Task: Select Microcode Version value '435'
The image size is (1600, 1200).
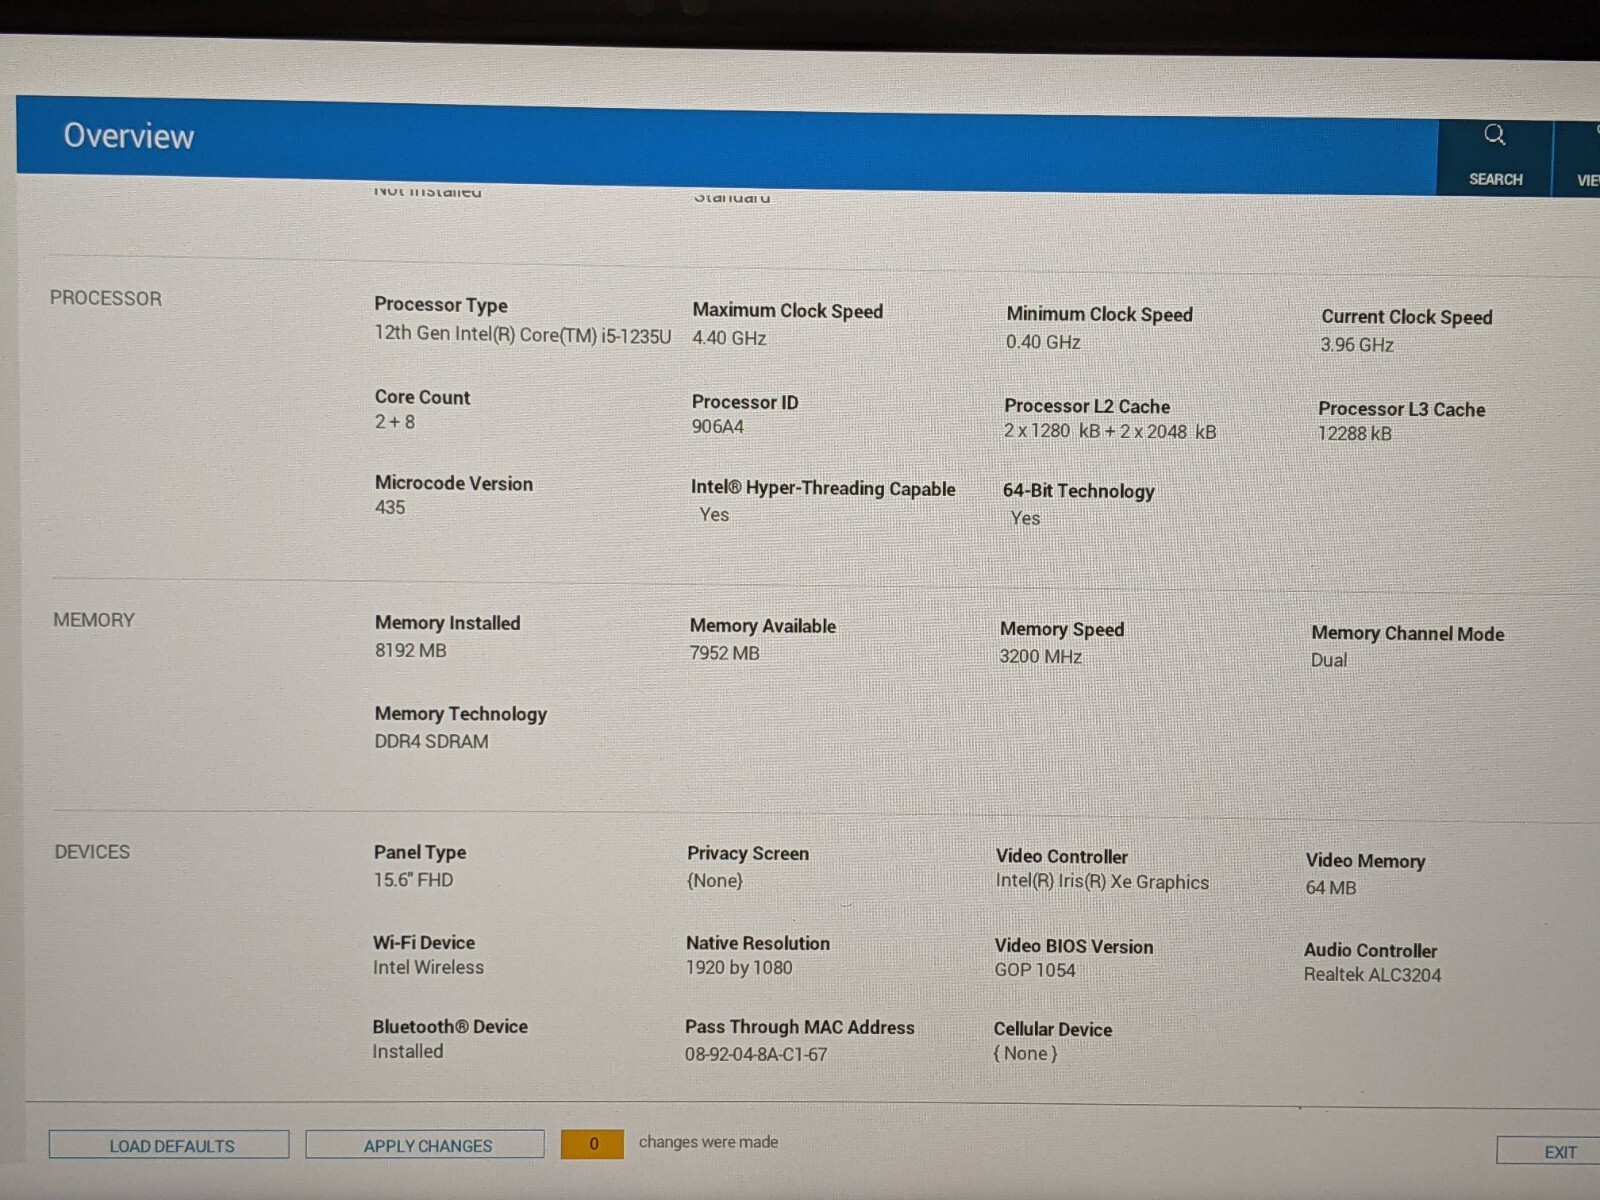Action: [x=390, y=508]
